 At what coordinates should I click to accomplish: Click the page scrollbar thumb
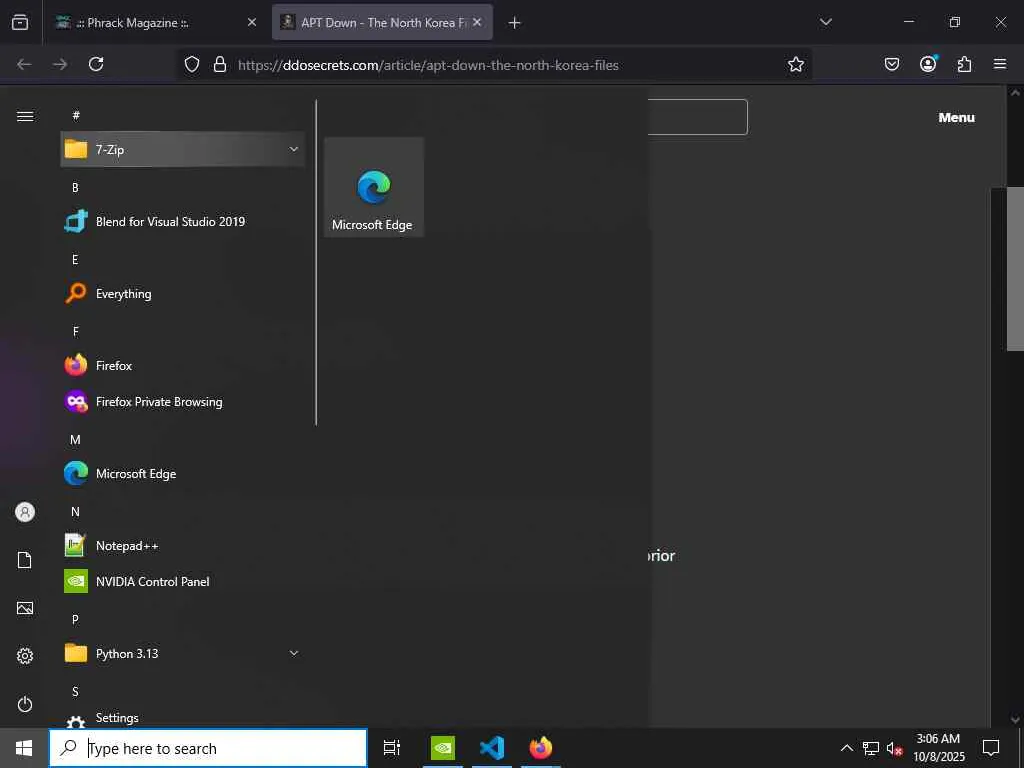point(1016,269)
